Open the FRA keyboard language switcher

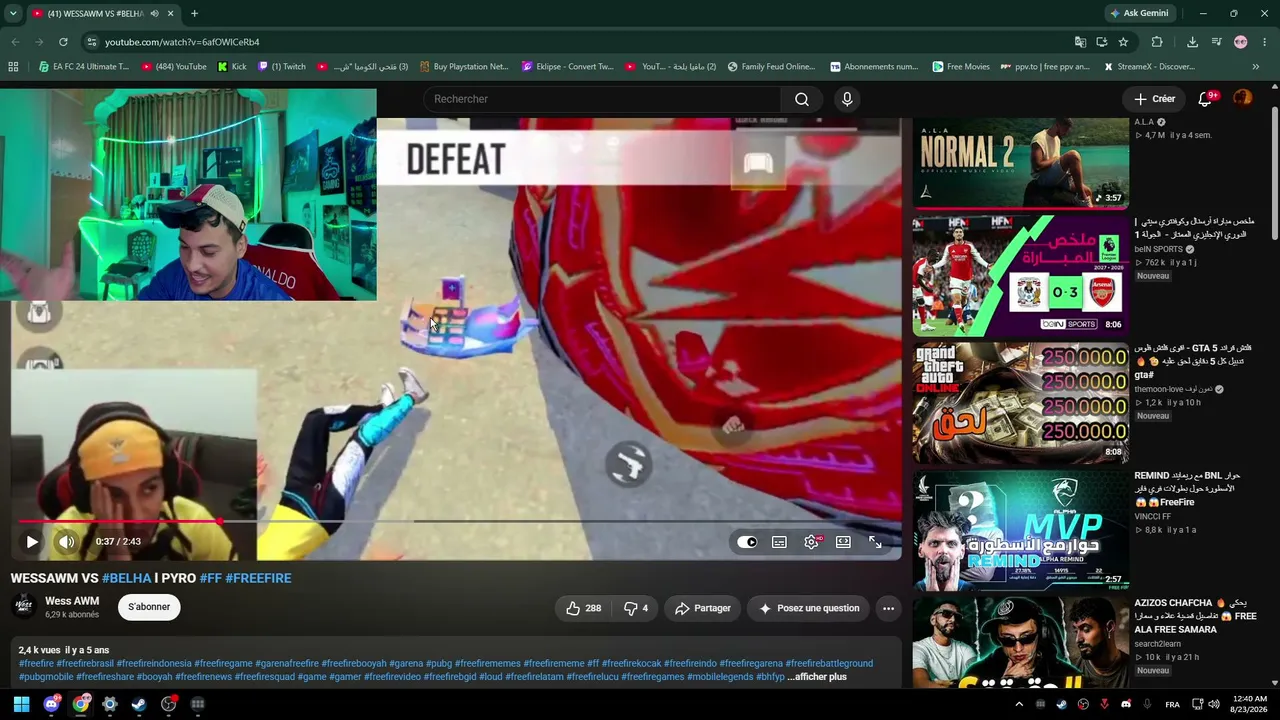point(1172,704)
